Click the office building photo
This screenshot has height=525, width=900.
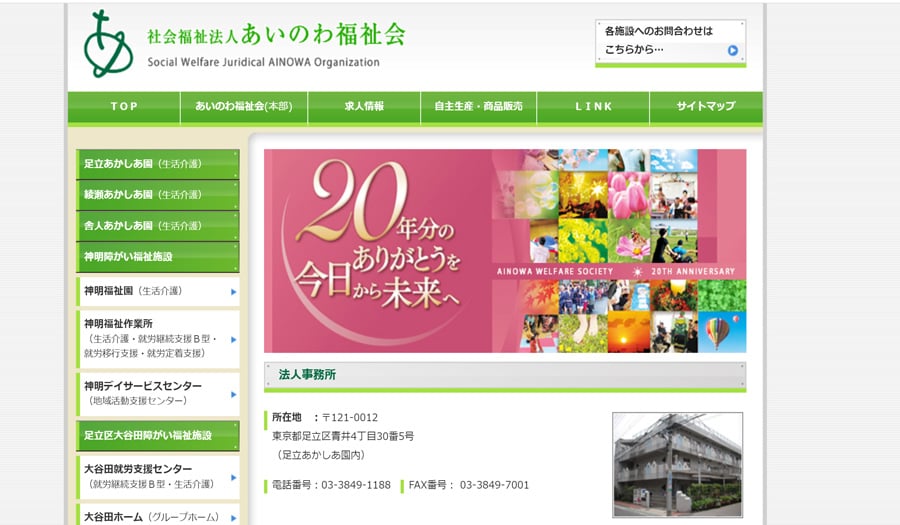(677, 465)
